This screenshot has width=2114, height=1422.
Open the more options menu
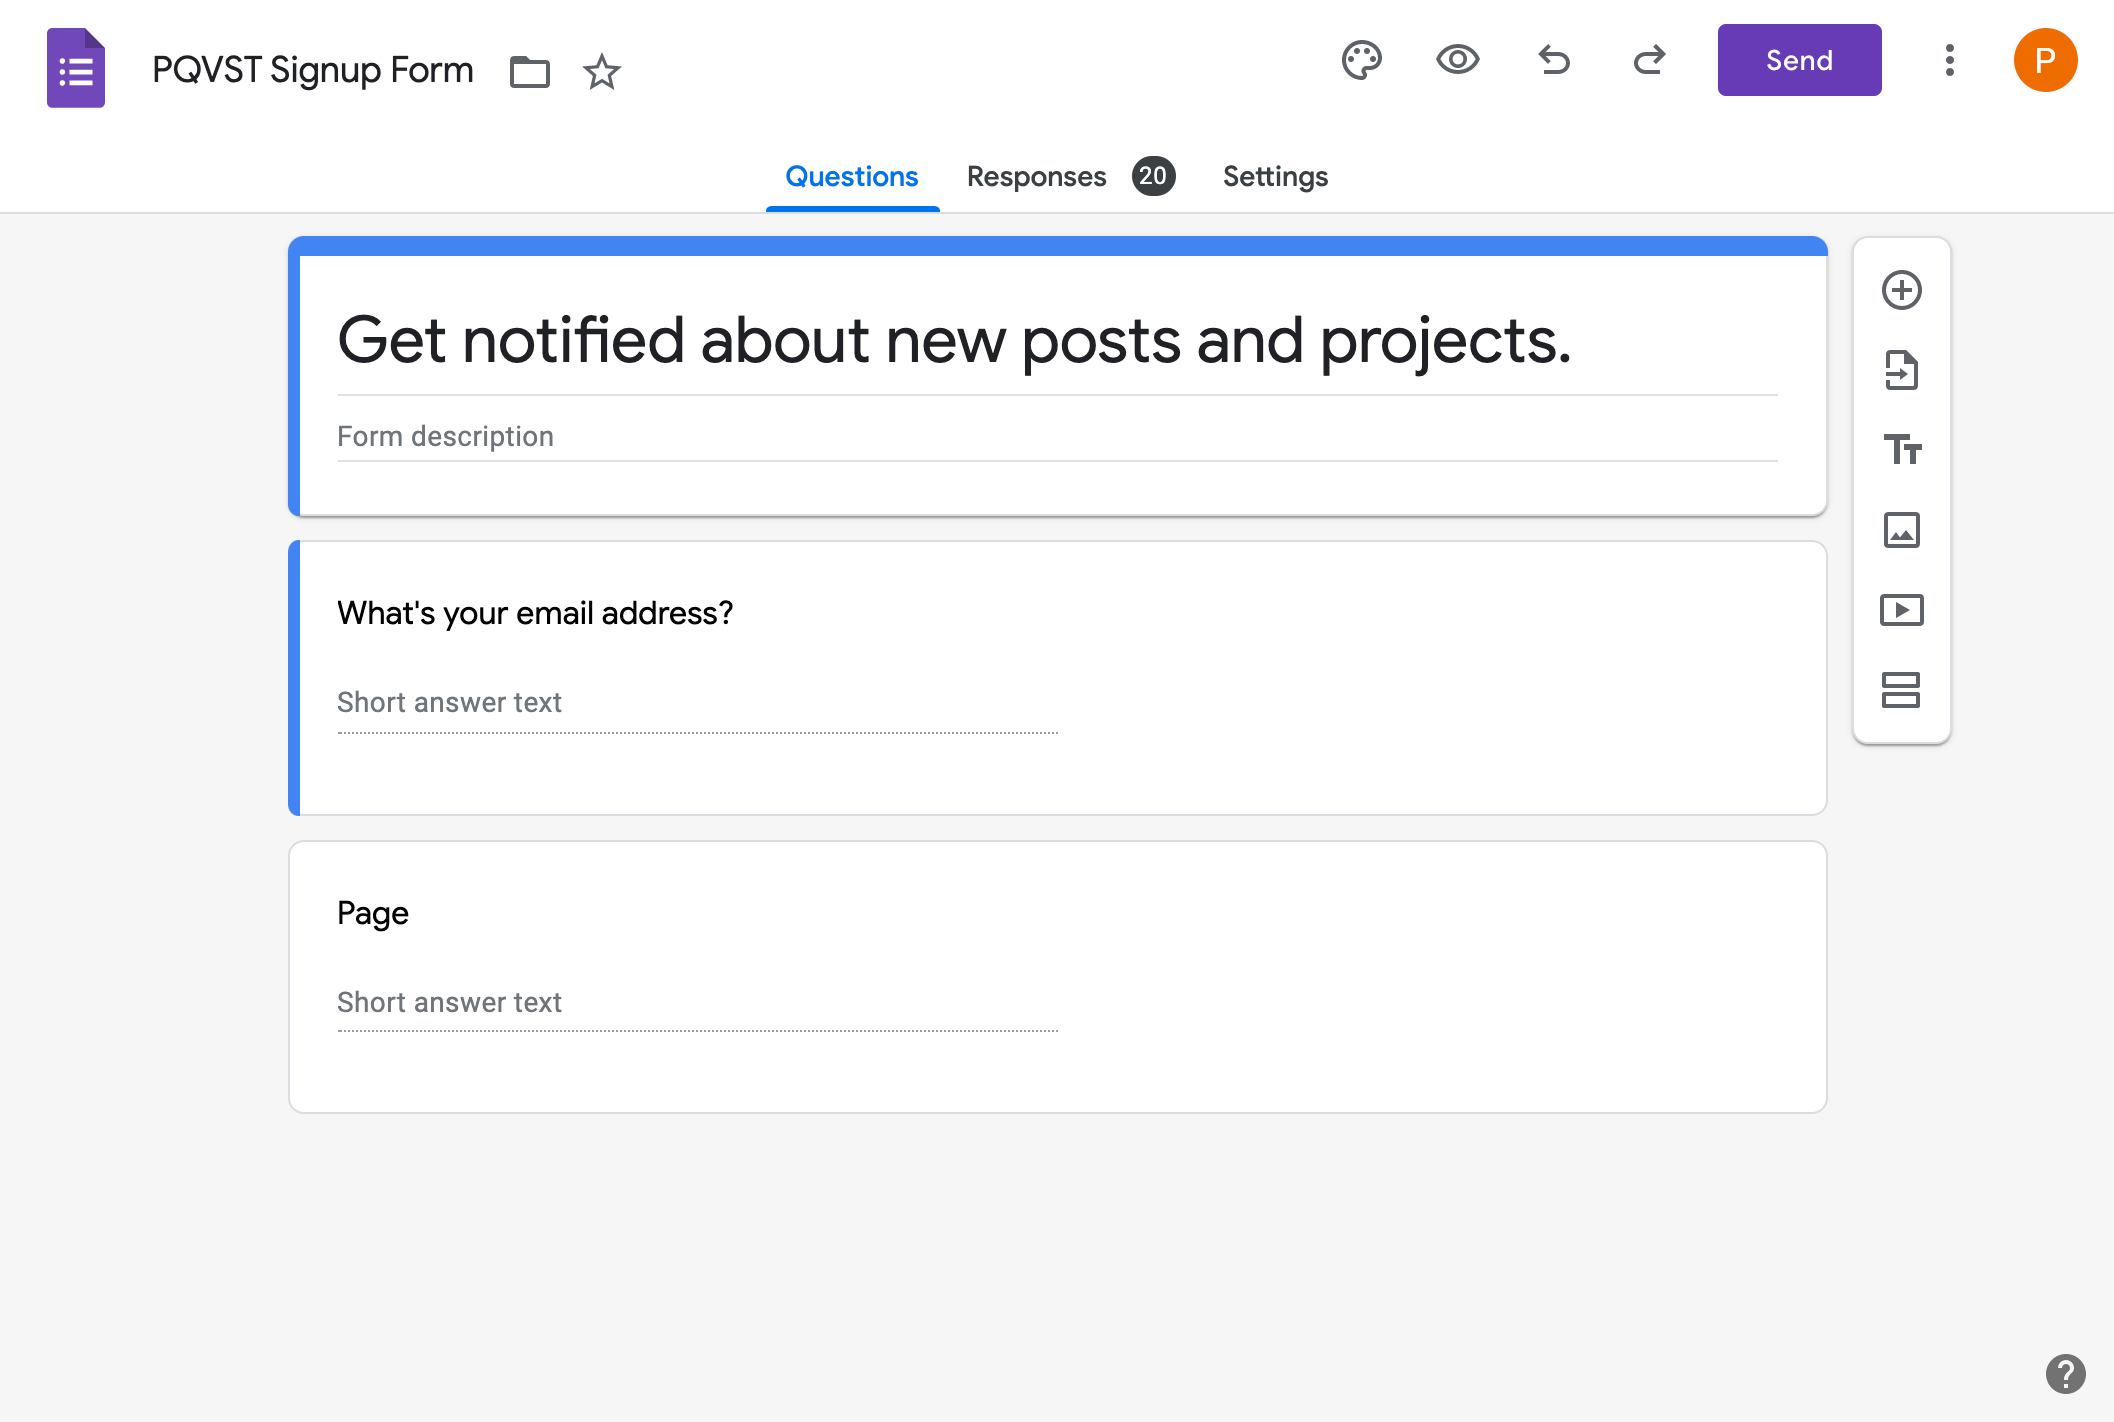point(1949,60)
